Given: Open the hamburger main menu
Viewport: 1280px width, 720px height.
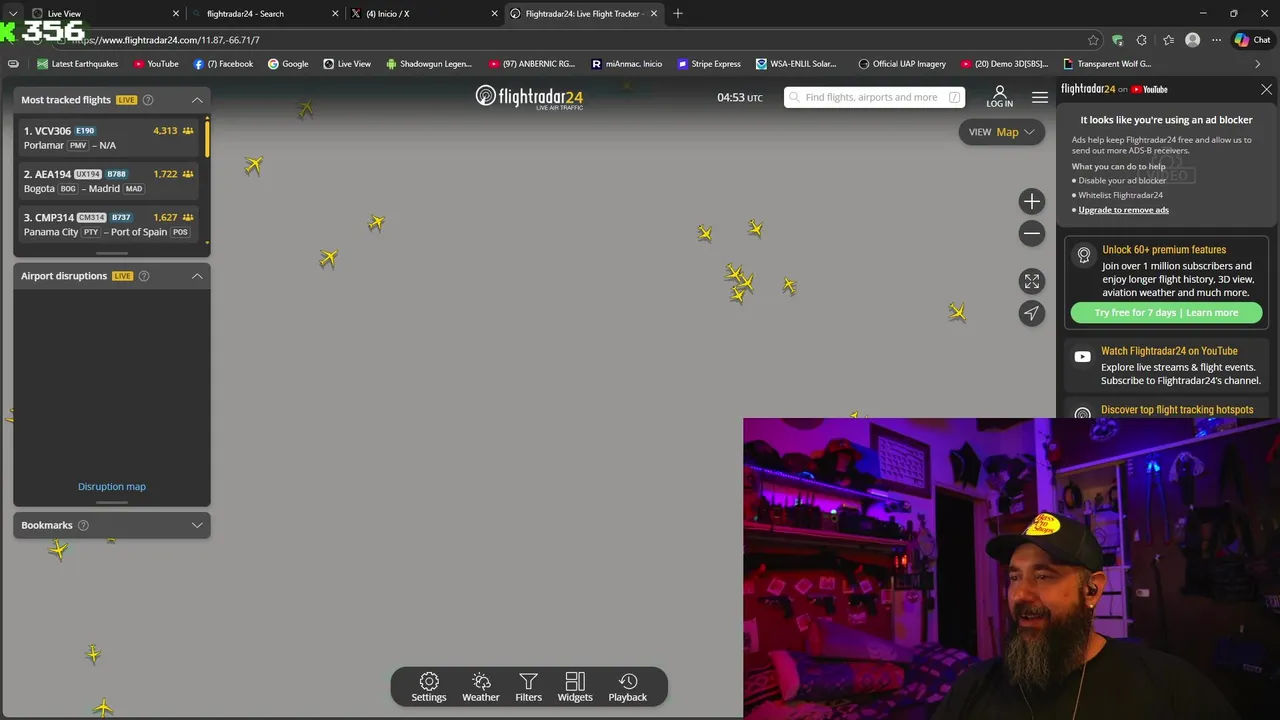Looking at the screenshot, I should pyautogui.click(x=1040, y=97).
